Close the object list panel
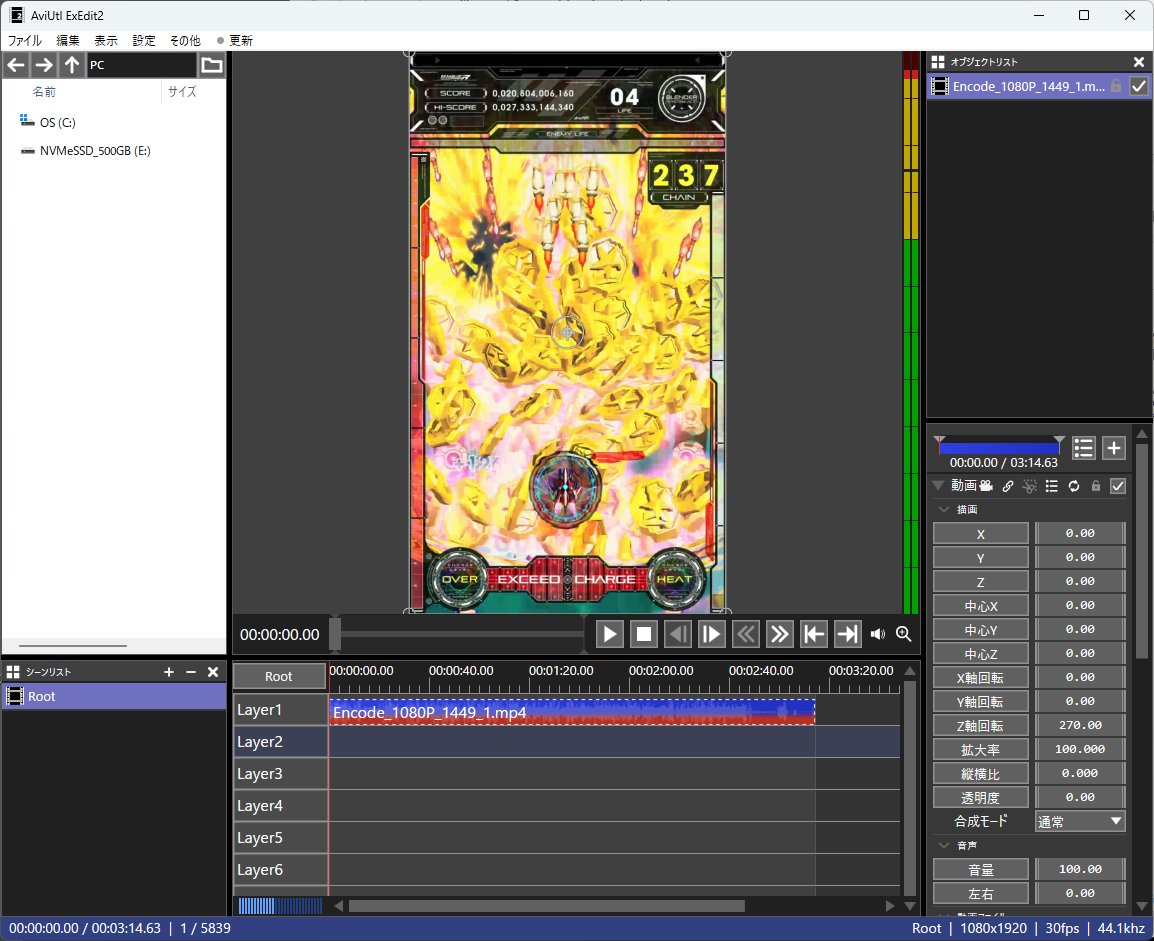Image resolution: width=1154 pixels, height=941 pixels. [1139, 62]
